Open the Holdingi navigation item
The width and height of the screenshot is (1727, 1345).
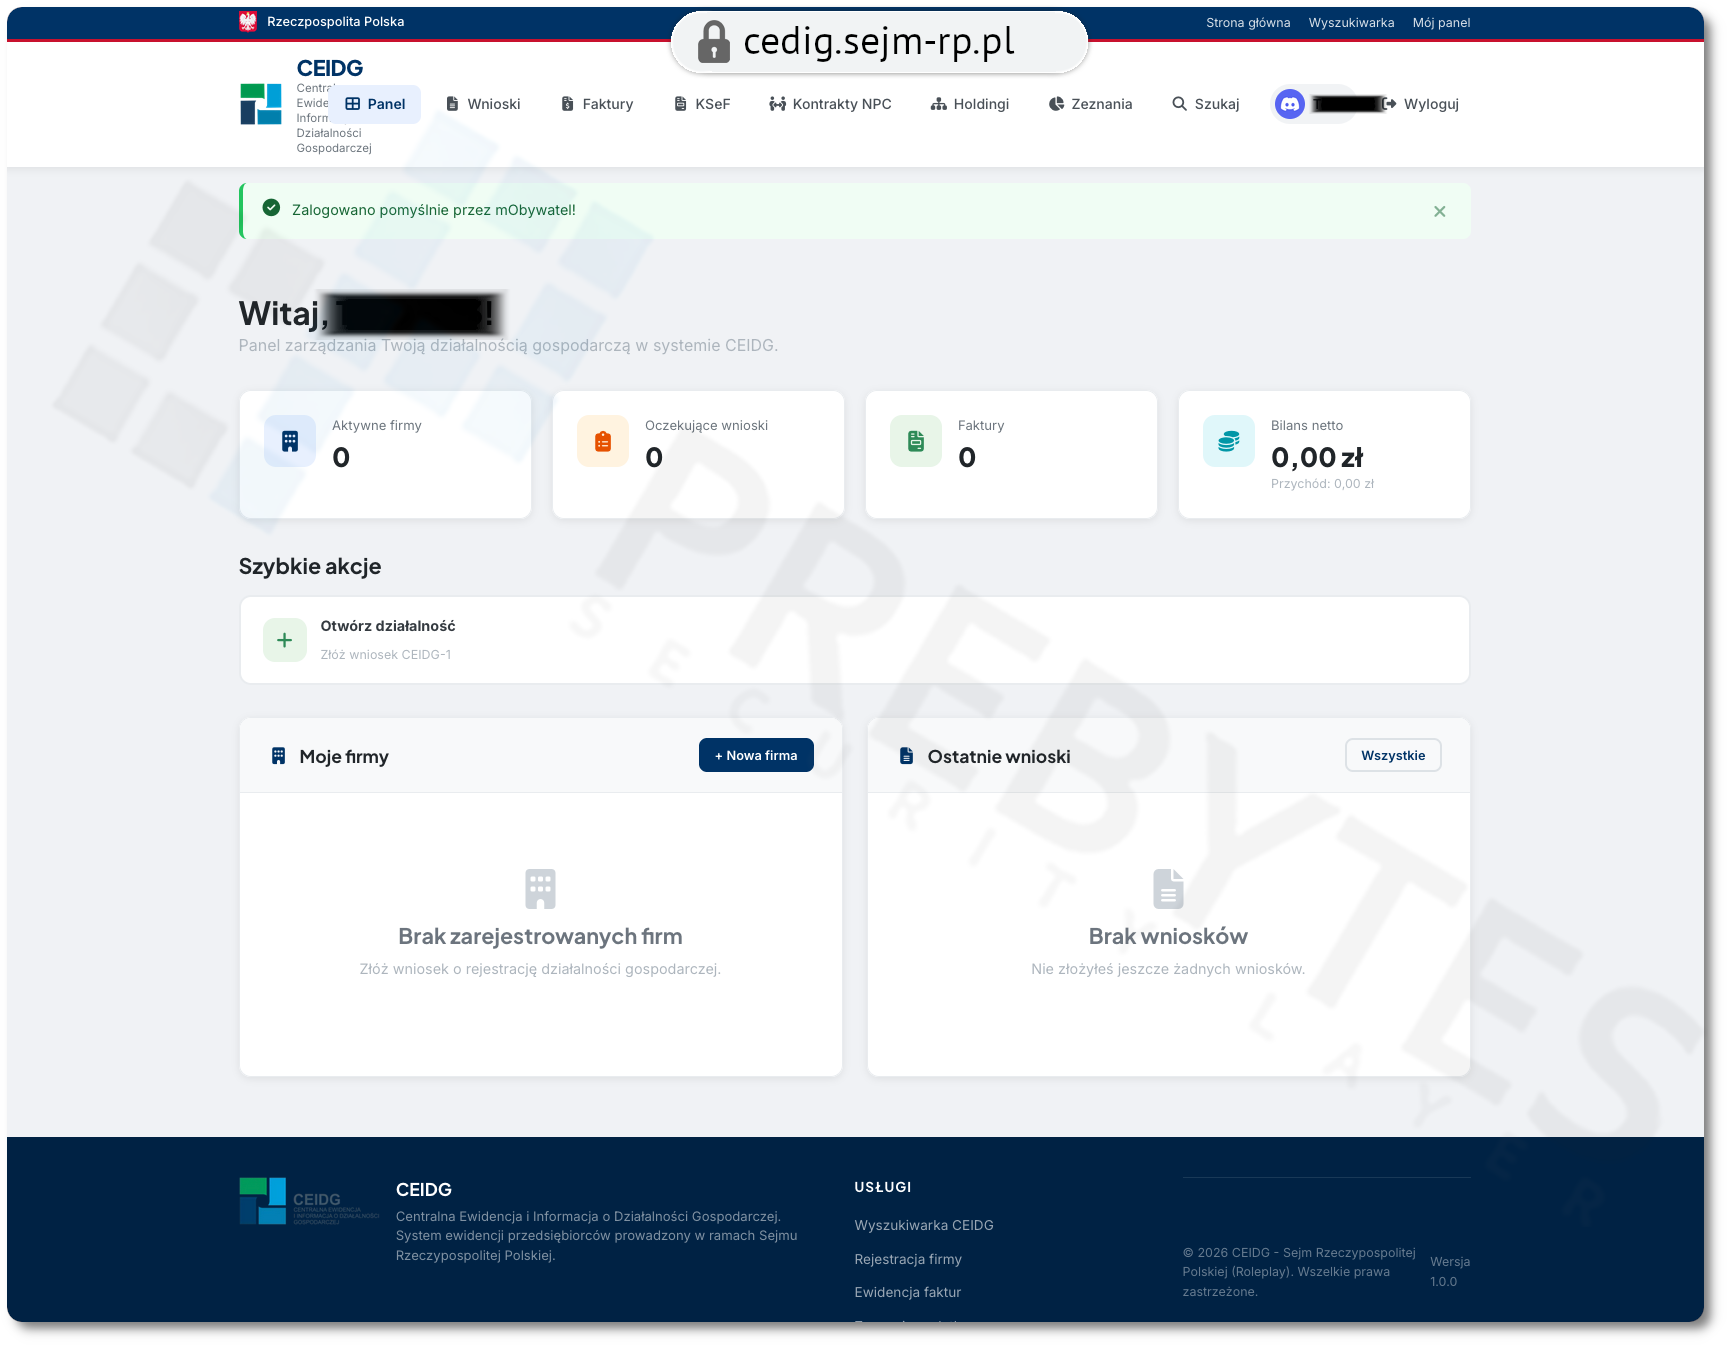[970, 104]
